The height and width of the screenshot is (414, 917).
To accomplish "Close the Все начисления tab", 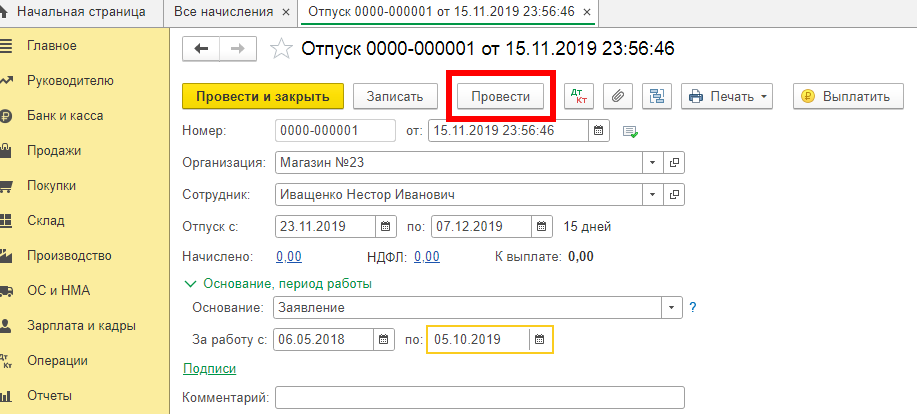I will pyautogui.click(x=287, y=13).
